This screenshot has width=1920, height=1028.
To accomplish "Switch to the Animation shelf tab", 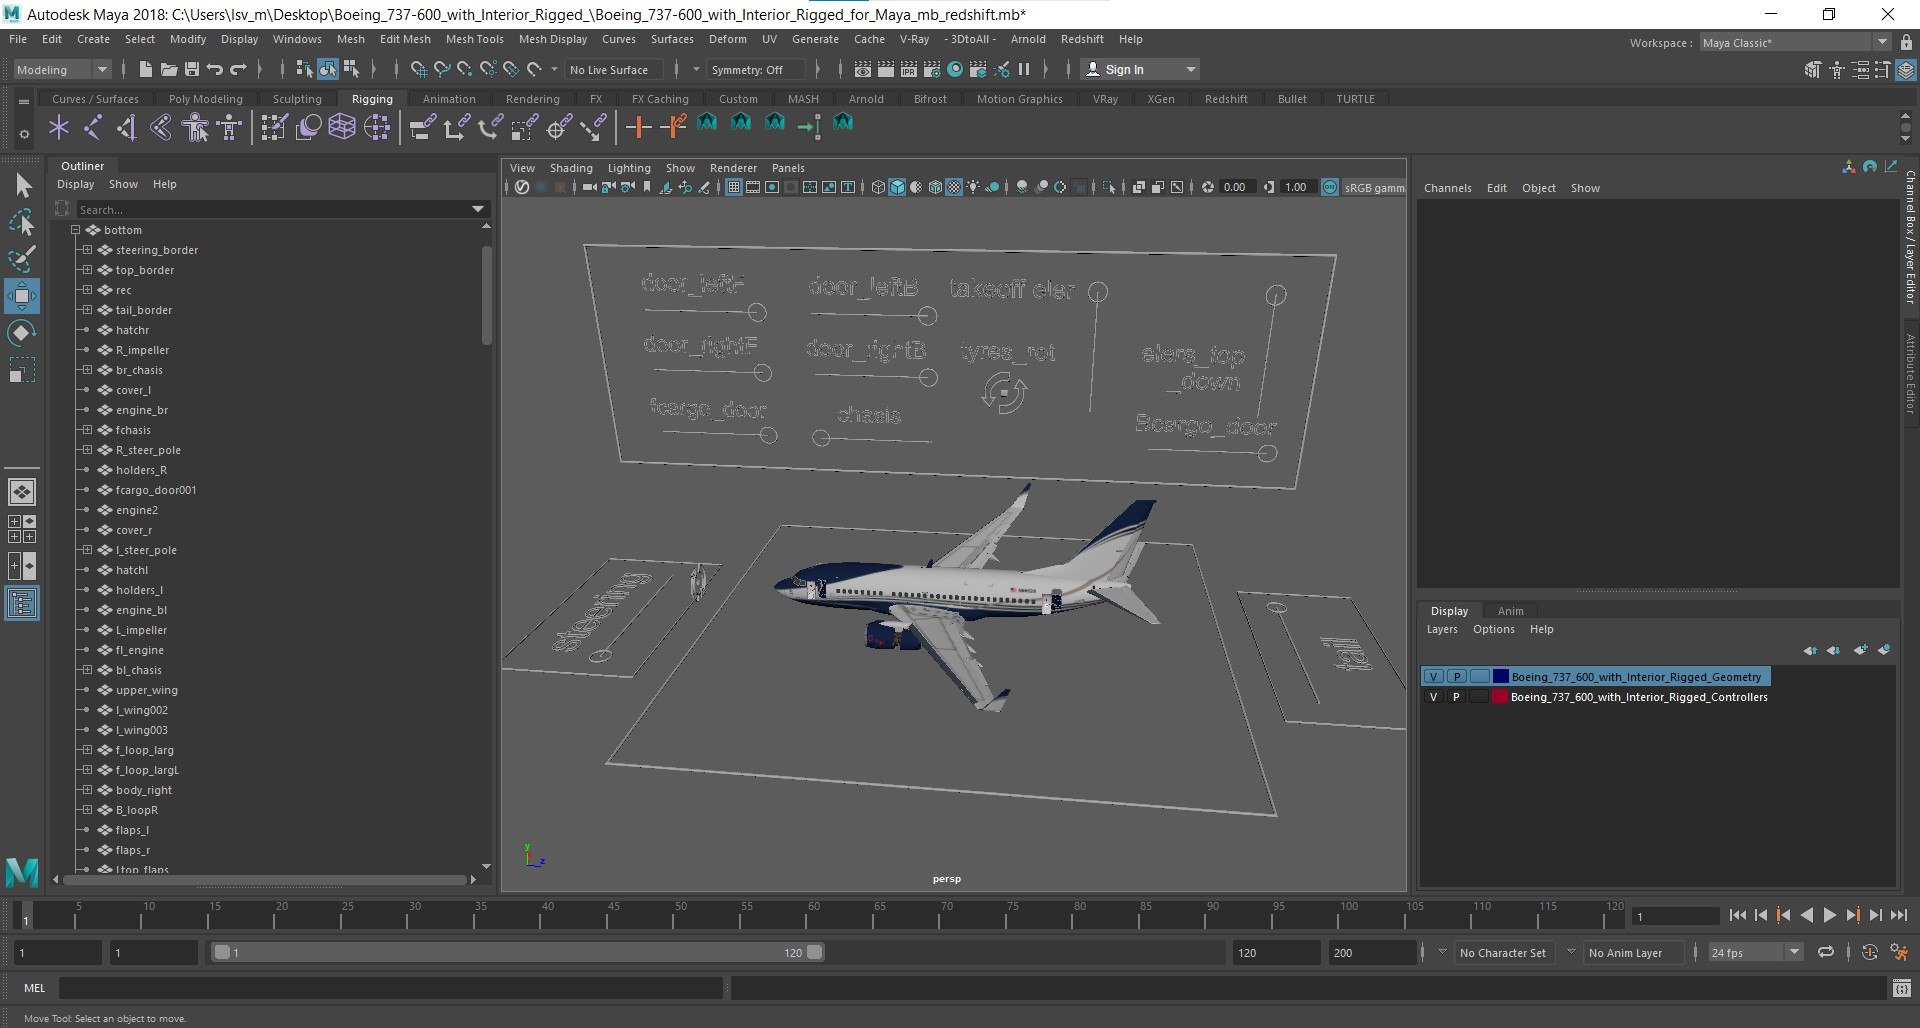I will pyautogui.click(x=449, y=99).
